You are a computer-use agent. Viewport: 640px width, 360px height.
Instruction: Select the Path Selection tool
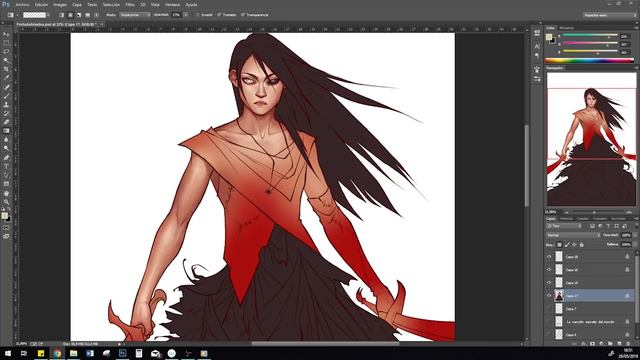[6, 175]
